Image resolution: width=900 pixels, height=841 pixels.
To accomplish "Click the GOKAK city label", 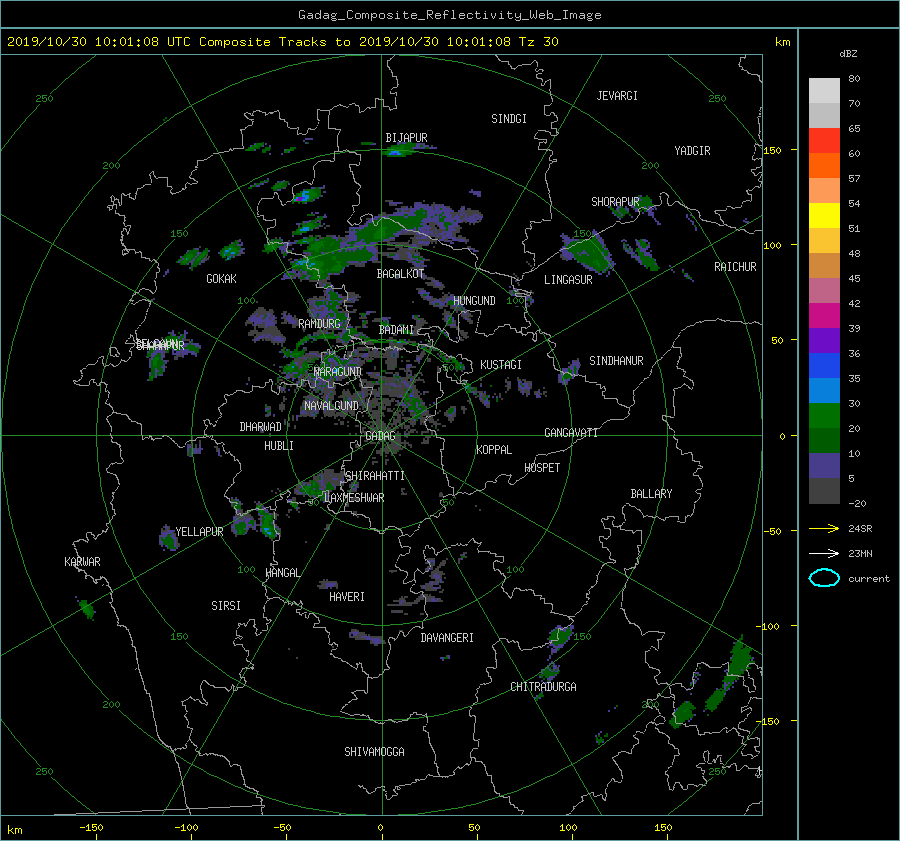I will [221, 279].
